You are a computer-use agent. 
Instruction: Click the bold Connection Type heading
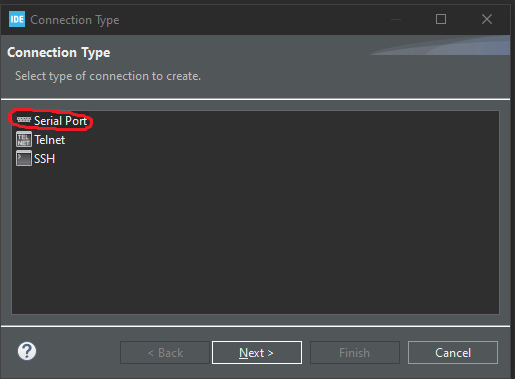coord(59,53)
